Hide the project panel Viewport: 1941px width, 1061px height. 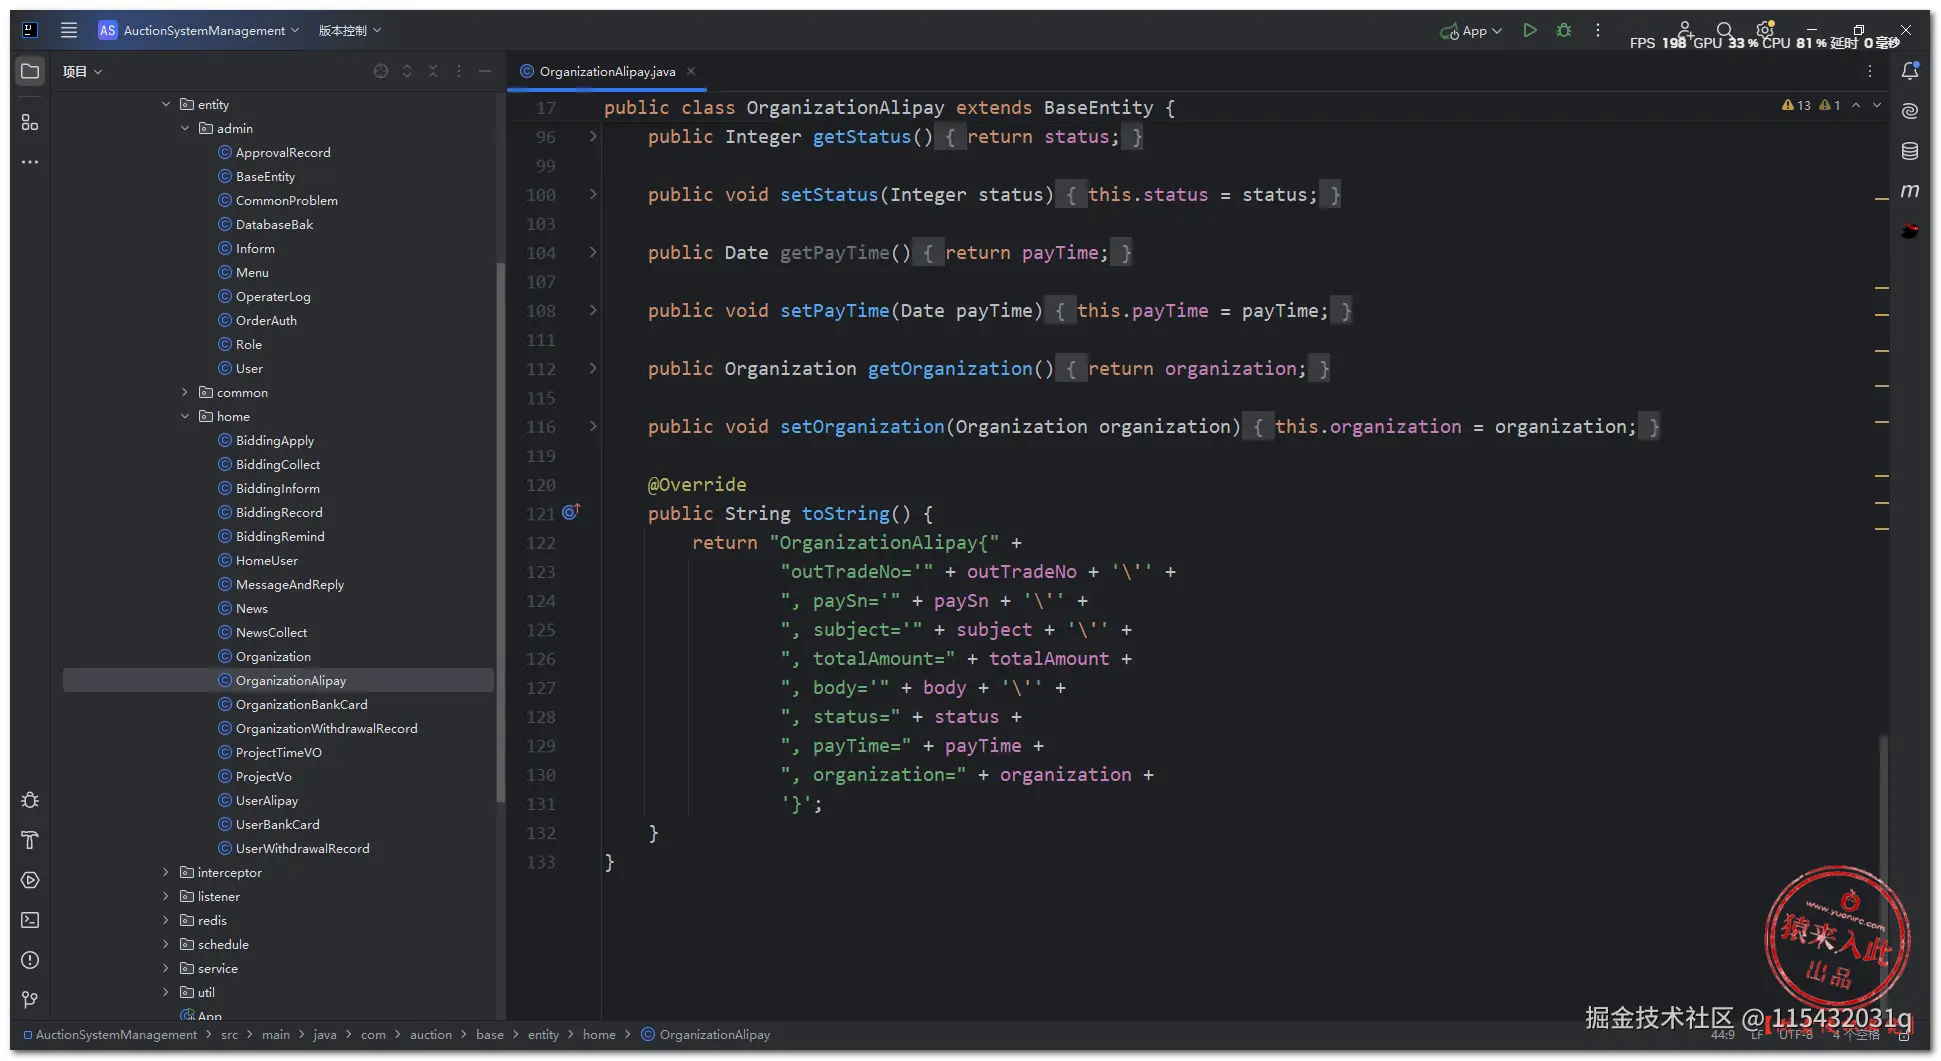tap(485, 71)
